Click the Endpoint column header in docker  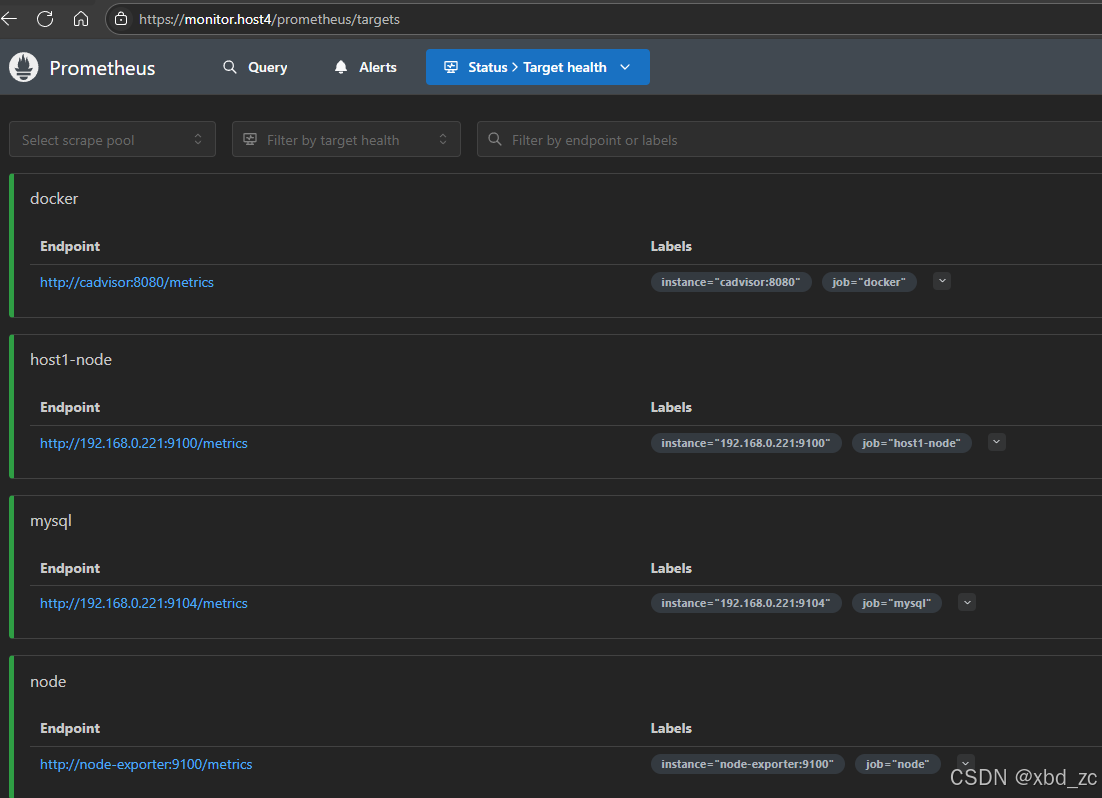click(x=70, y=246)
